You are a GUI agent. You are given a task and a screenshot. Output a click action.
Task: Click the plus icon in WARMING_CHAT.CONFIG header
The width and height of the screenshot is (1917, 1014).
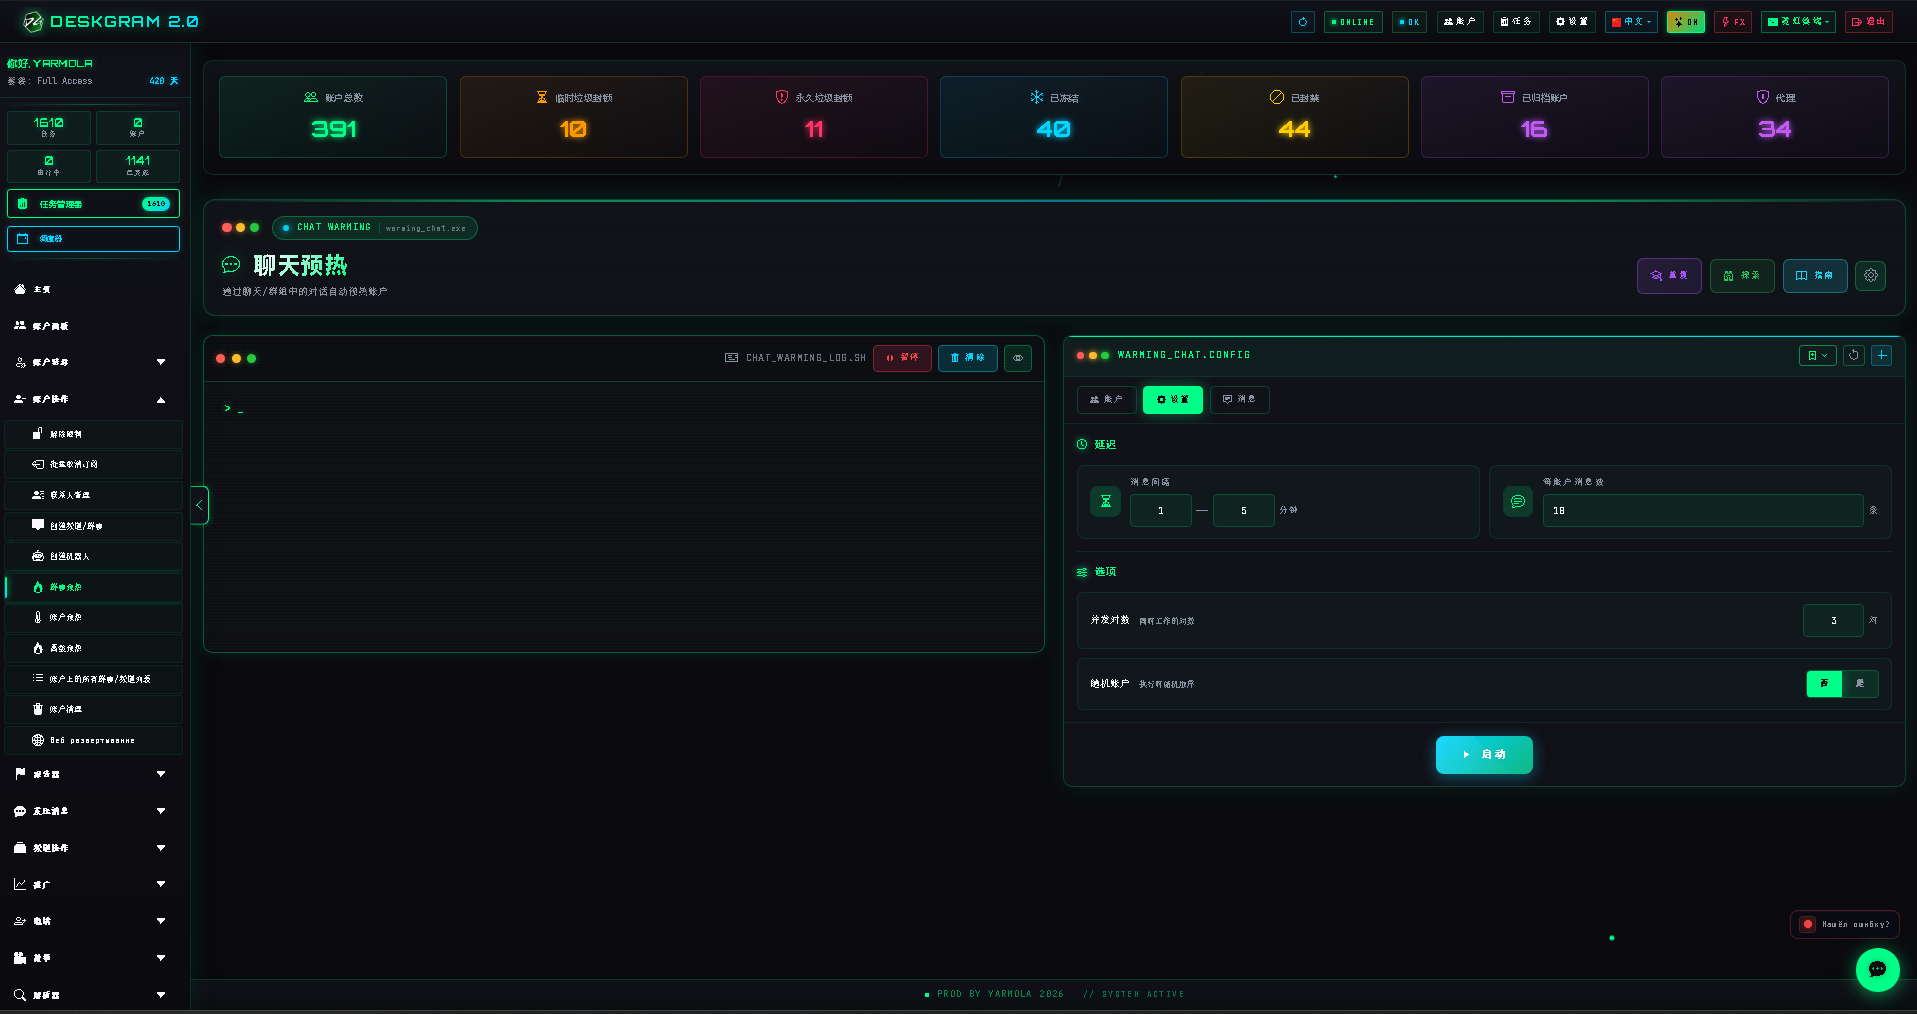coord(1881,355)
